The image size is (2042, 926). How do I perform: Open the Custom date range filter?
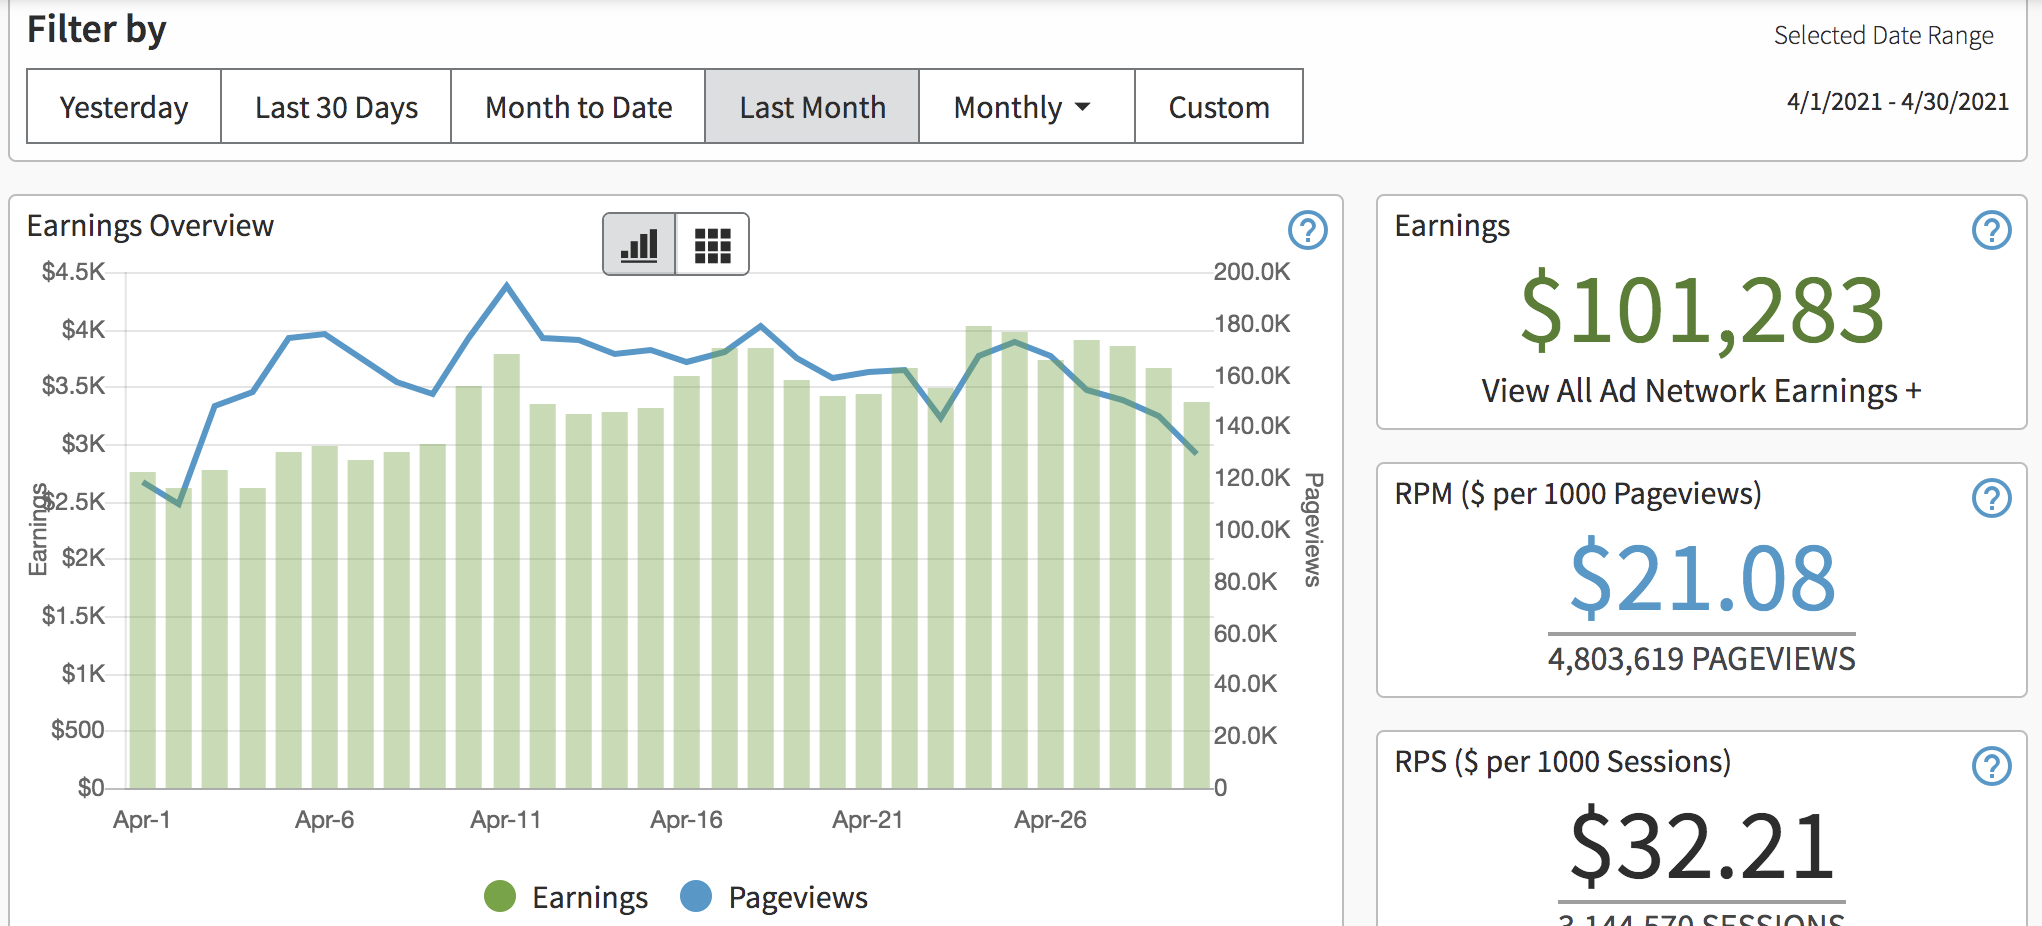click(1218, 107)
